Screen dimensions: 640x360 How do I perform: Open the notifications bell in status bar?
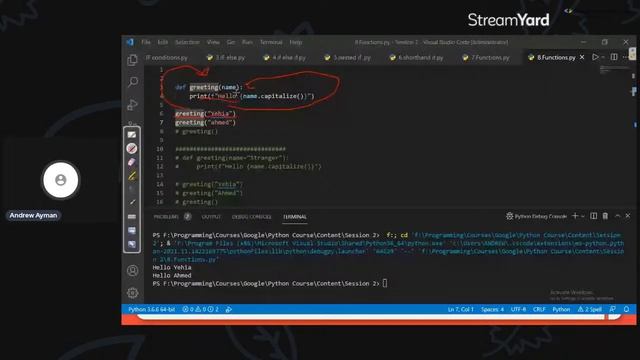coord(627,309)
